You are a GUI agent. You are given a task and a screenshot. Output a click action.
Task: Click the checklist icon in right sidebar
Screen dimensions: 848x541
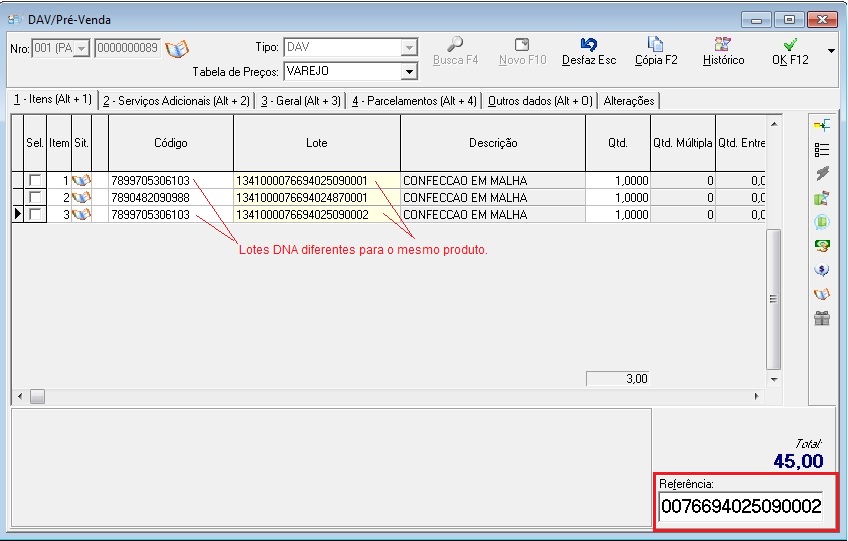point(822,150)
